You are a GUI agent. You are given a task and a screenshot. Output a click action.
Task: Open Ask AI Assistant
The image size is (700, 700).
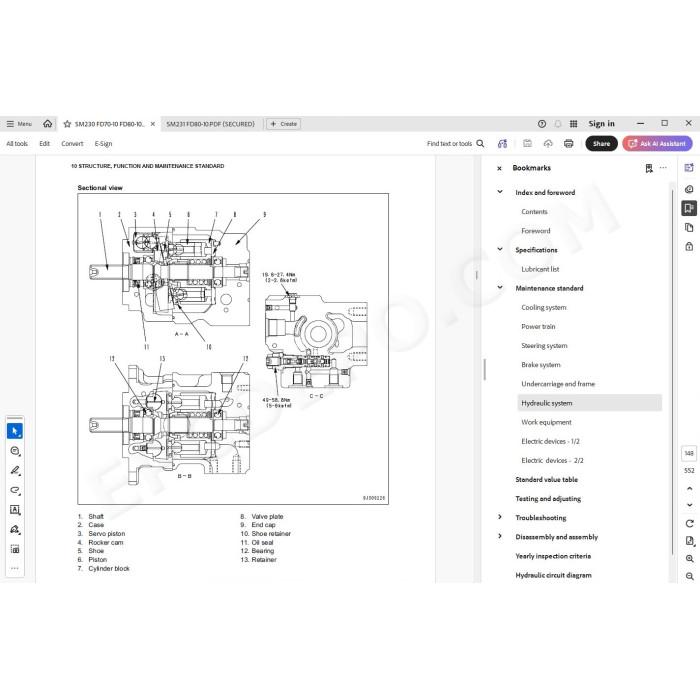(657, 143)
